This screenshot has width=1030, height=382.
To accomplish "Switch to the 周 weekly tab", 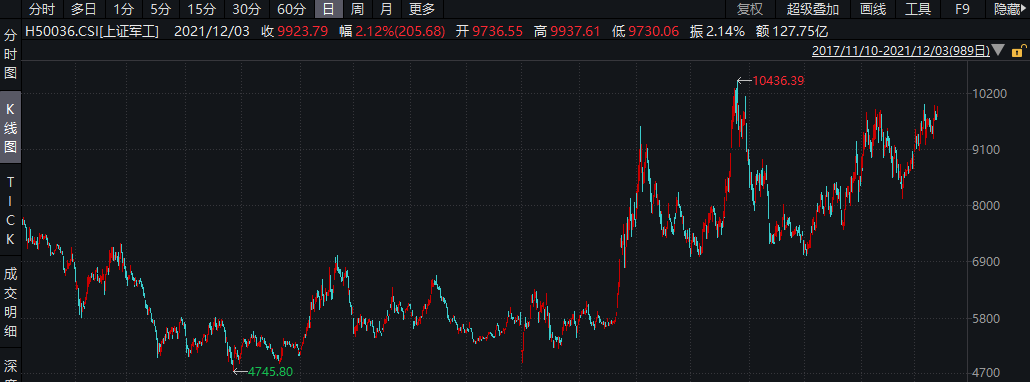I will 357,9.
